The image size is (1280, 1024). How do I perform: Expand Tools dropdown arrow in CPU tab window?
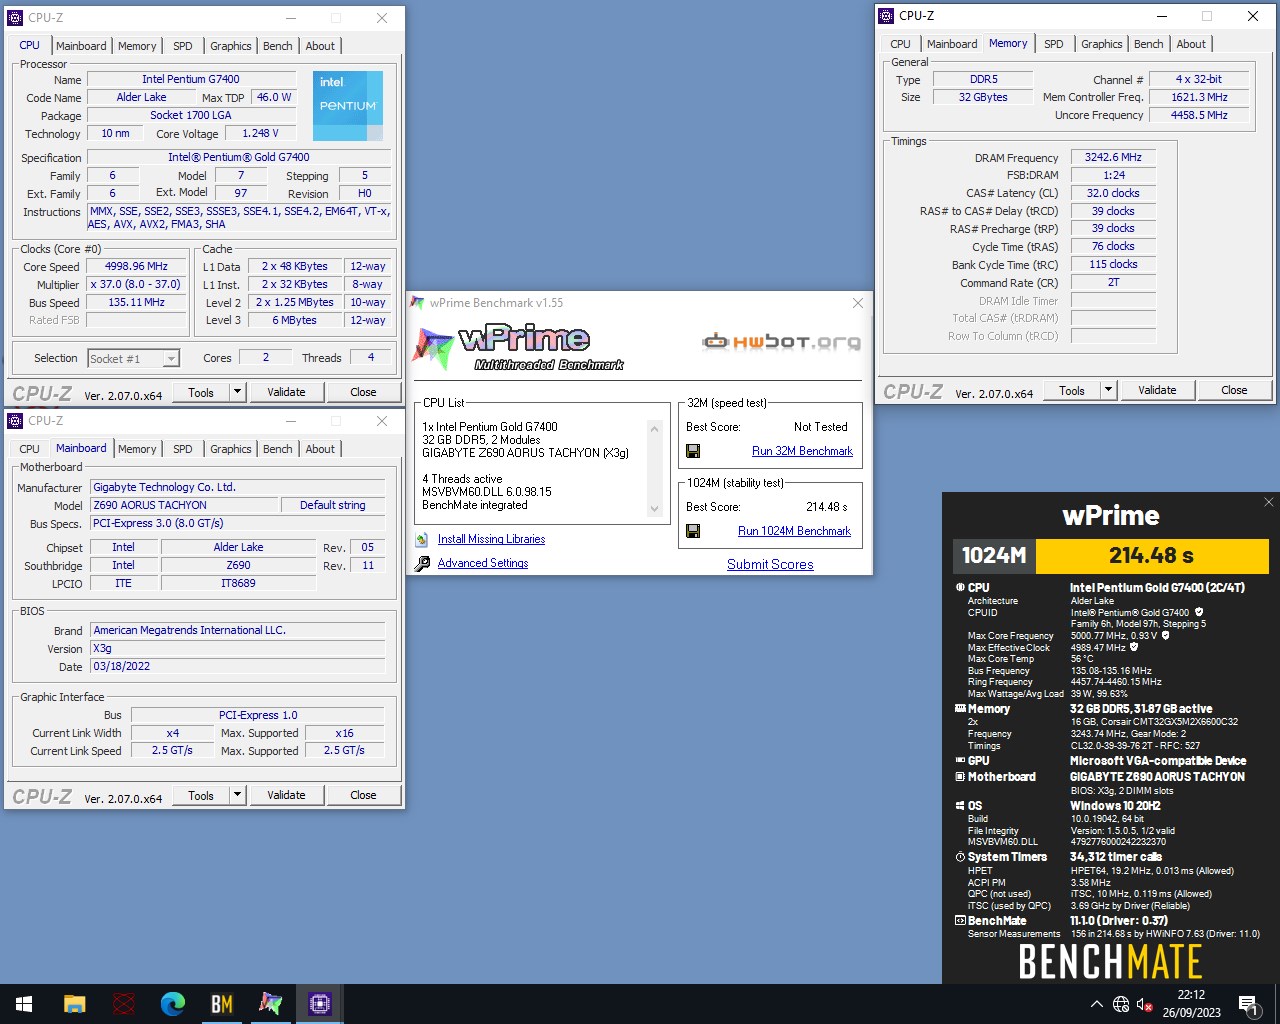click(238, 392)
